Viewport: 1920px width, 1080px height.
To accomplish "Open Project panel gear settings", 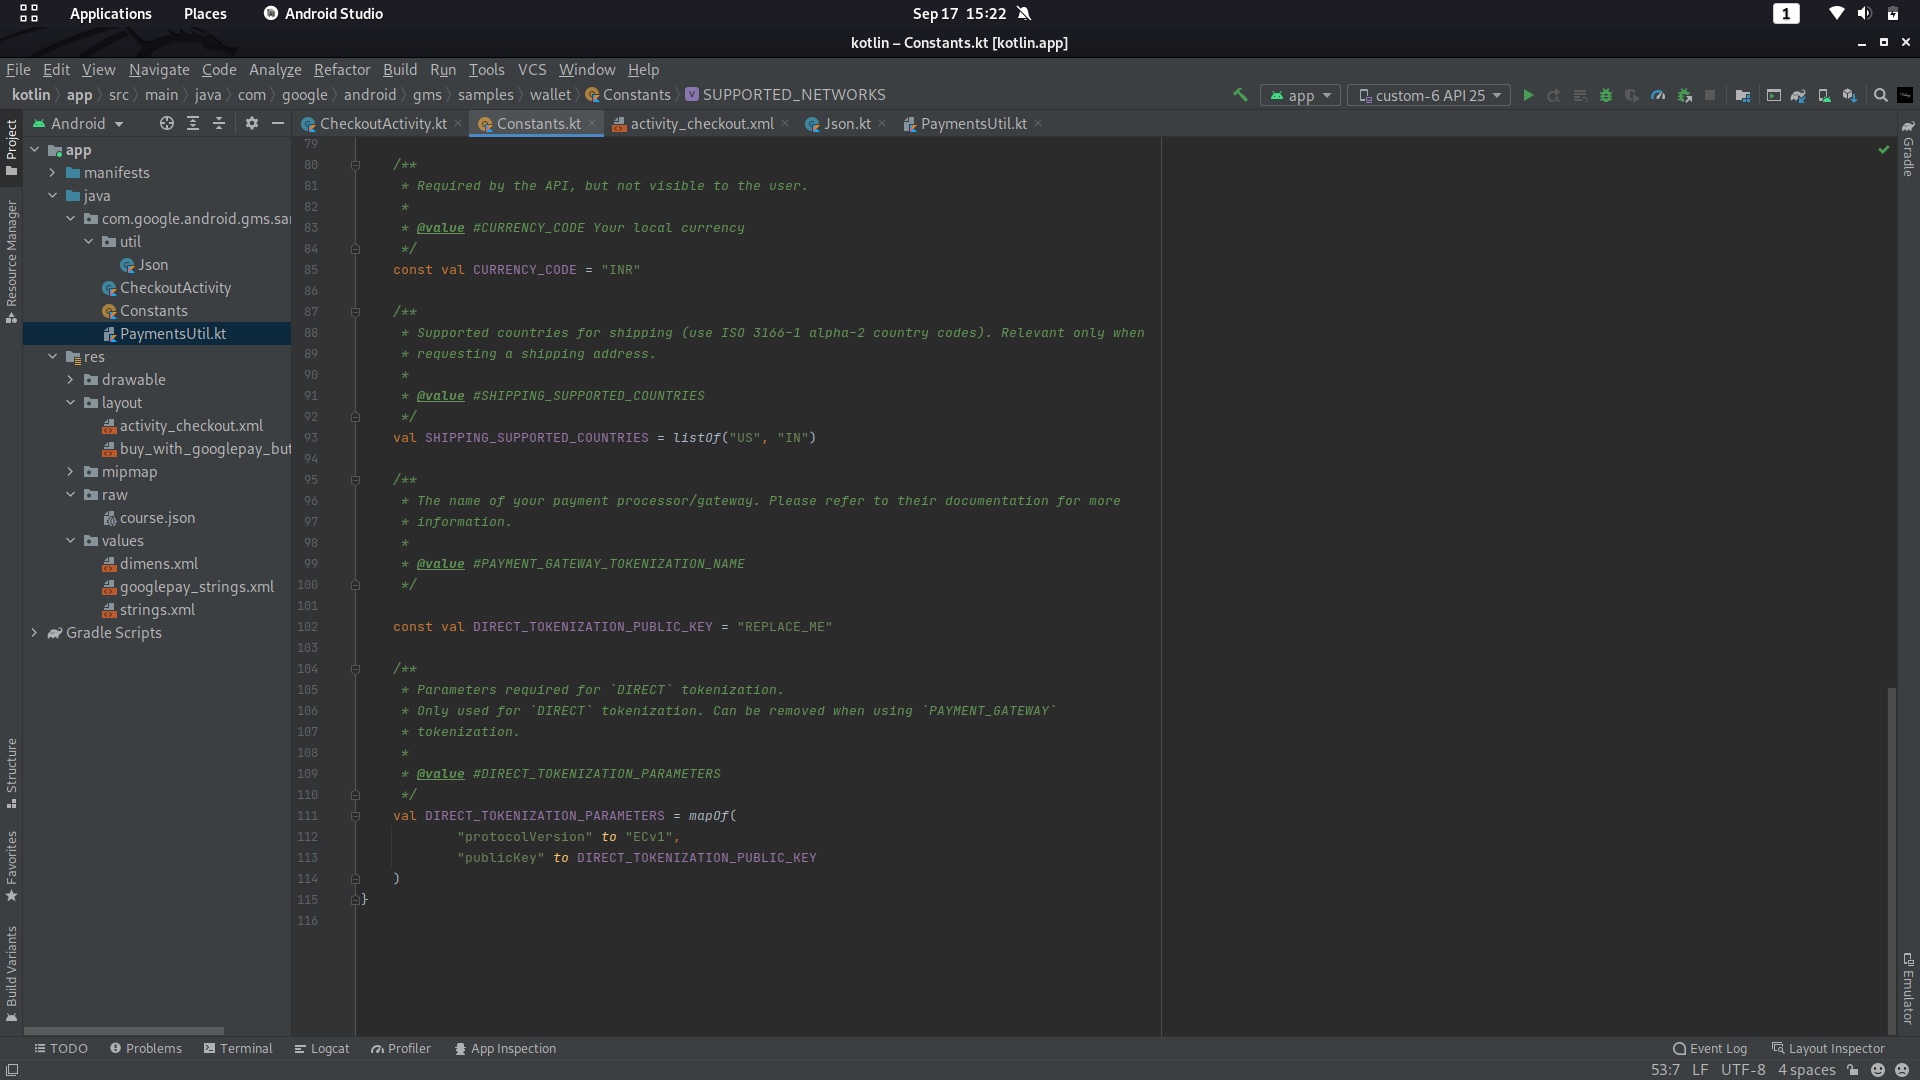I will click(252, 123).
